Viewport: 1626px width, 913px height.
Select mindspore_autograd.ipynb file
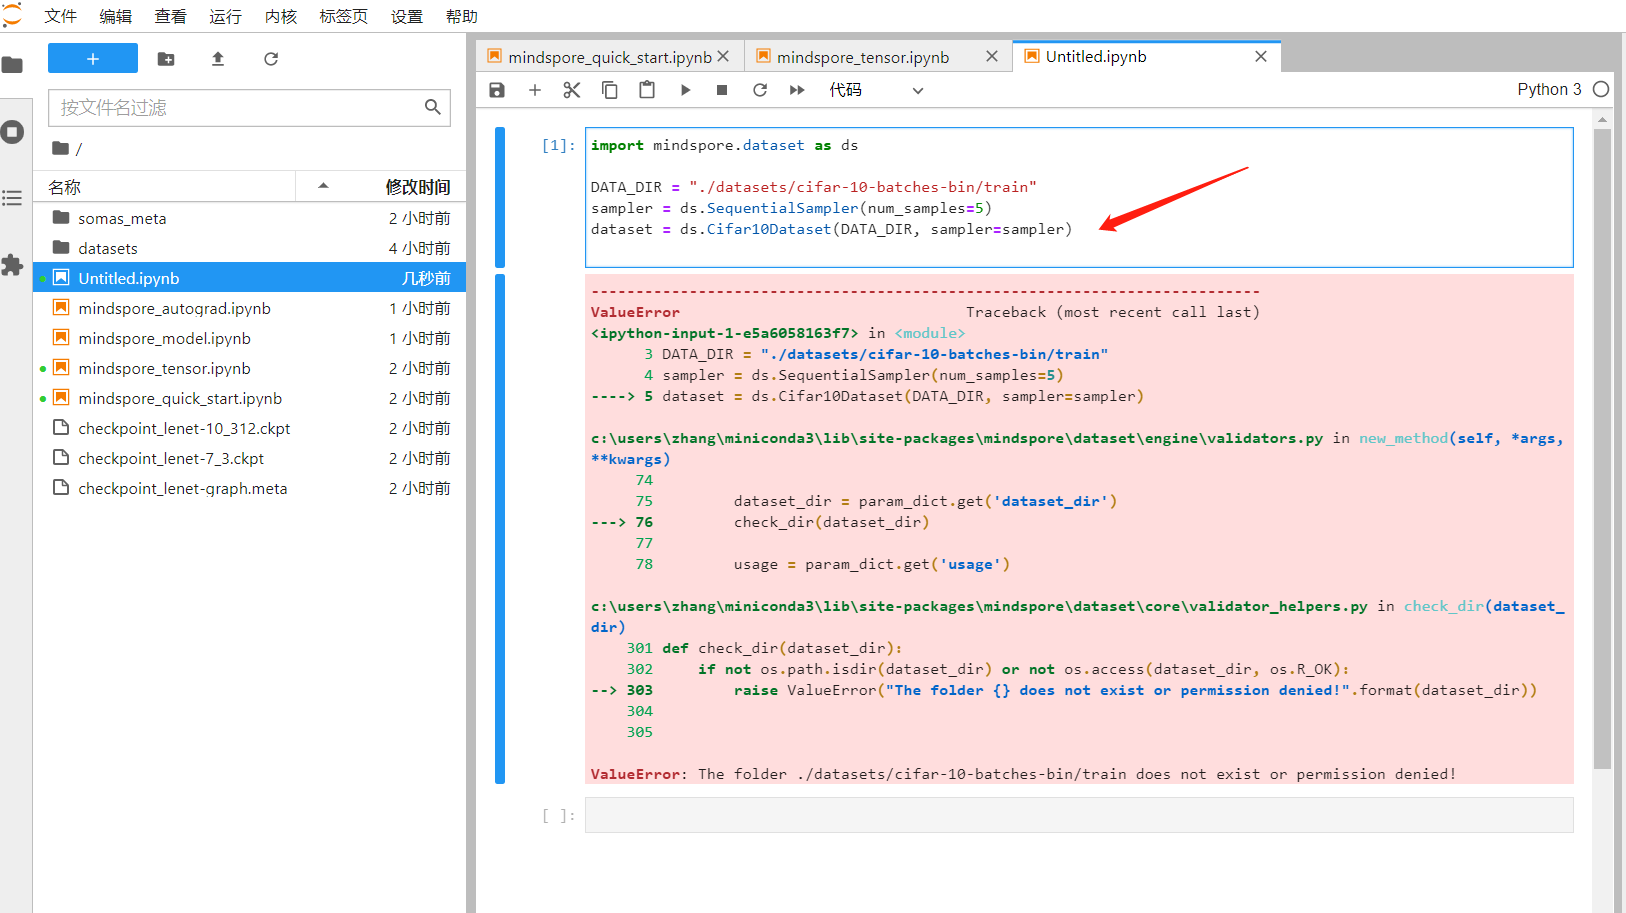250,308
